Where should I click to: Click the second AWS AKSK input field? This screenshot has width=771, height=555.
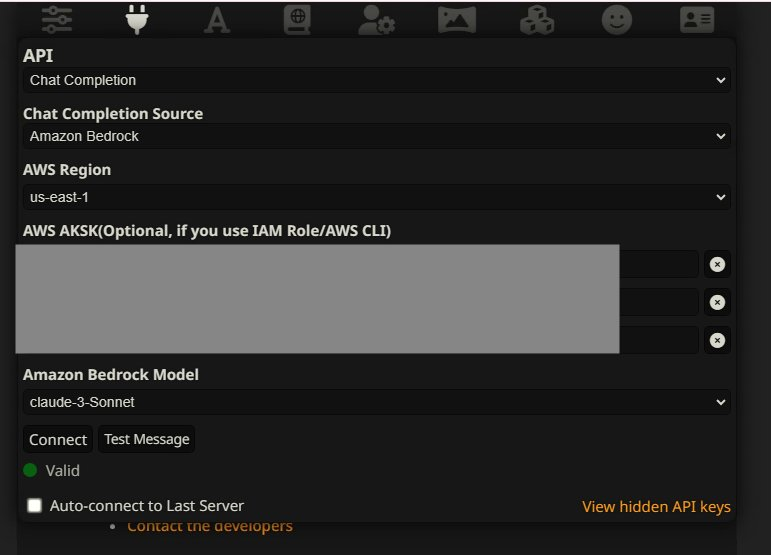[360, 302]
